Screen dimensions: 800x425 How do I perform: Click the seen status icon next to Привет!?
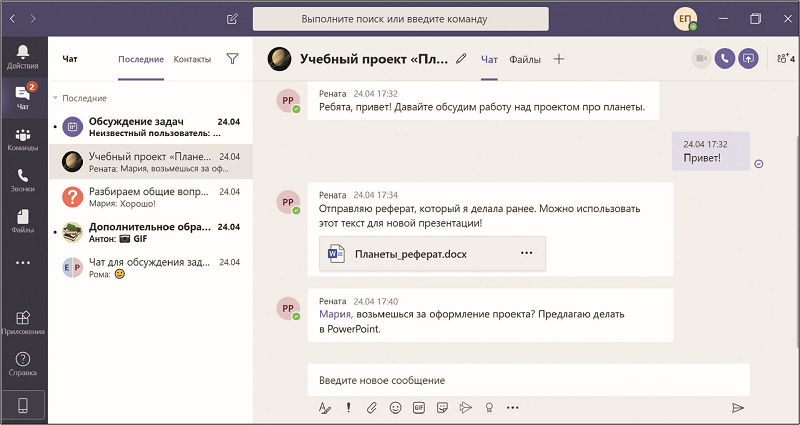click(759, 164)
